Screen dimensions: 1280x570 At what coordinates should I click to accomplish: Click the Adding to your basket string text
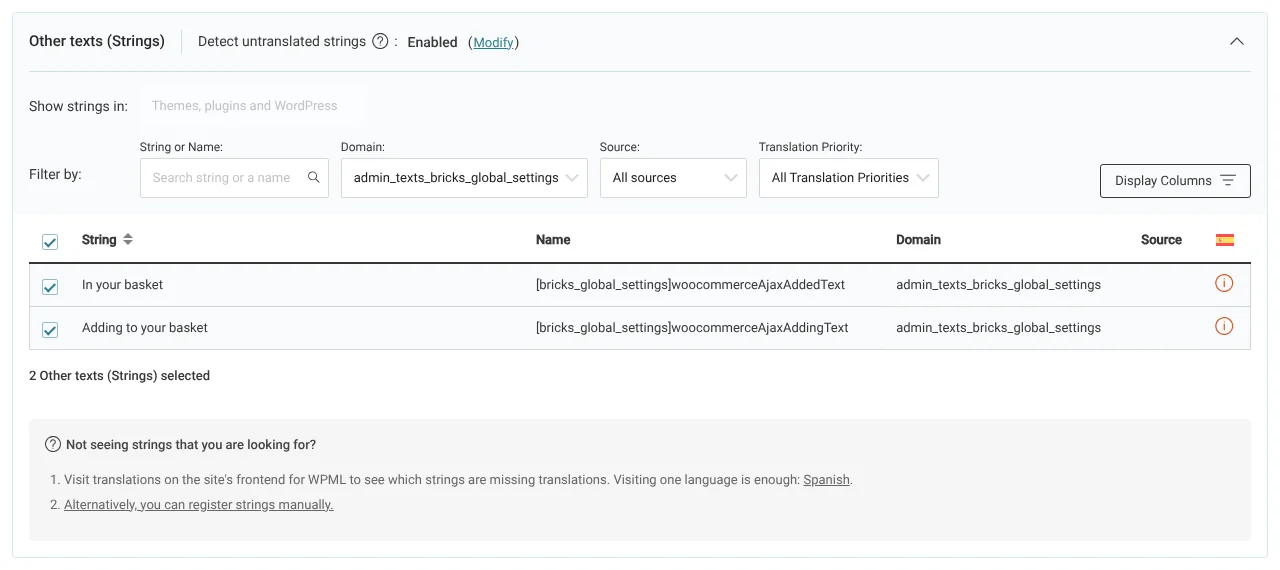[x=145, y=328]
